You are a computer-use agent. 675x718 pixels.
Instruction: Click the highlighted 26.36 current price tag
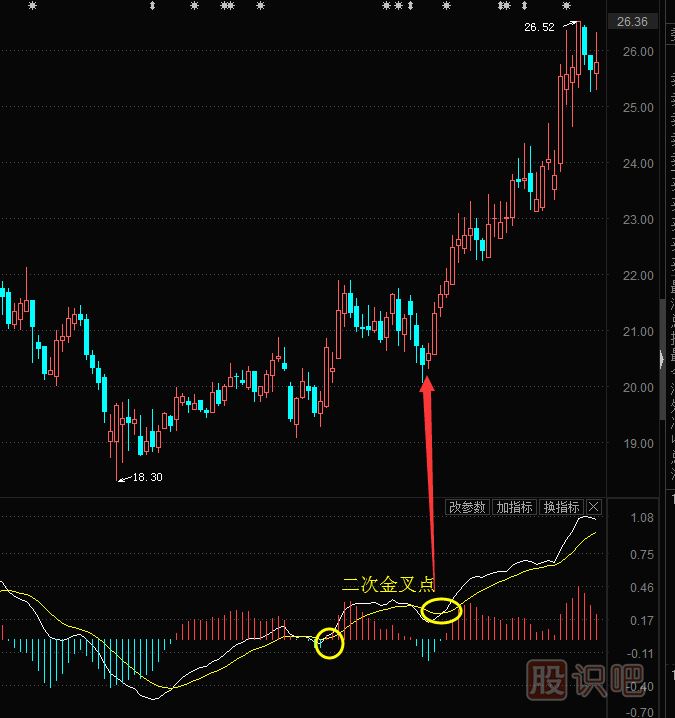tap(632, 22)
